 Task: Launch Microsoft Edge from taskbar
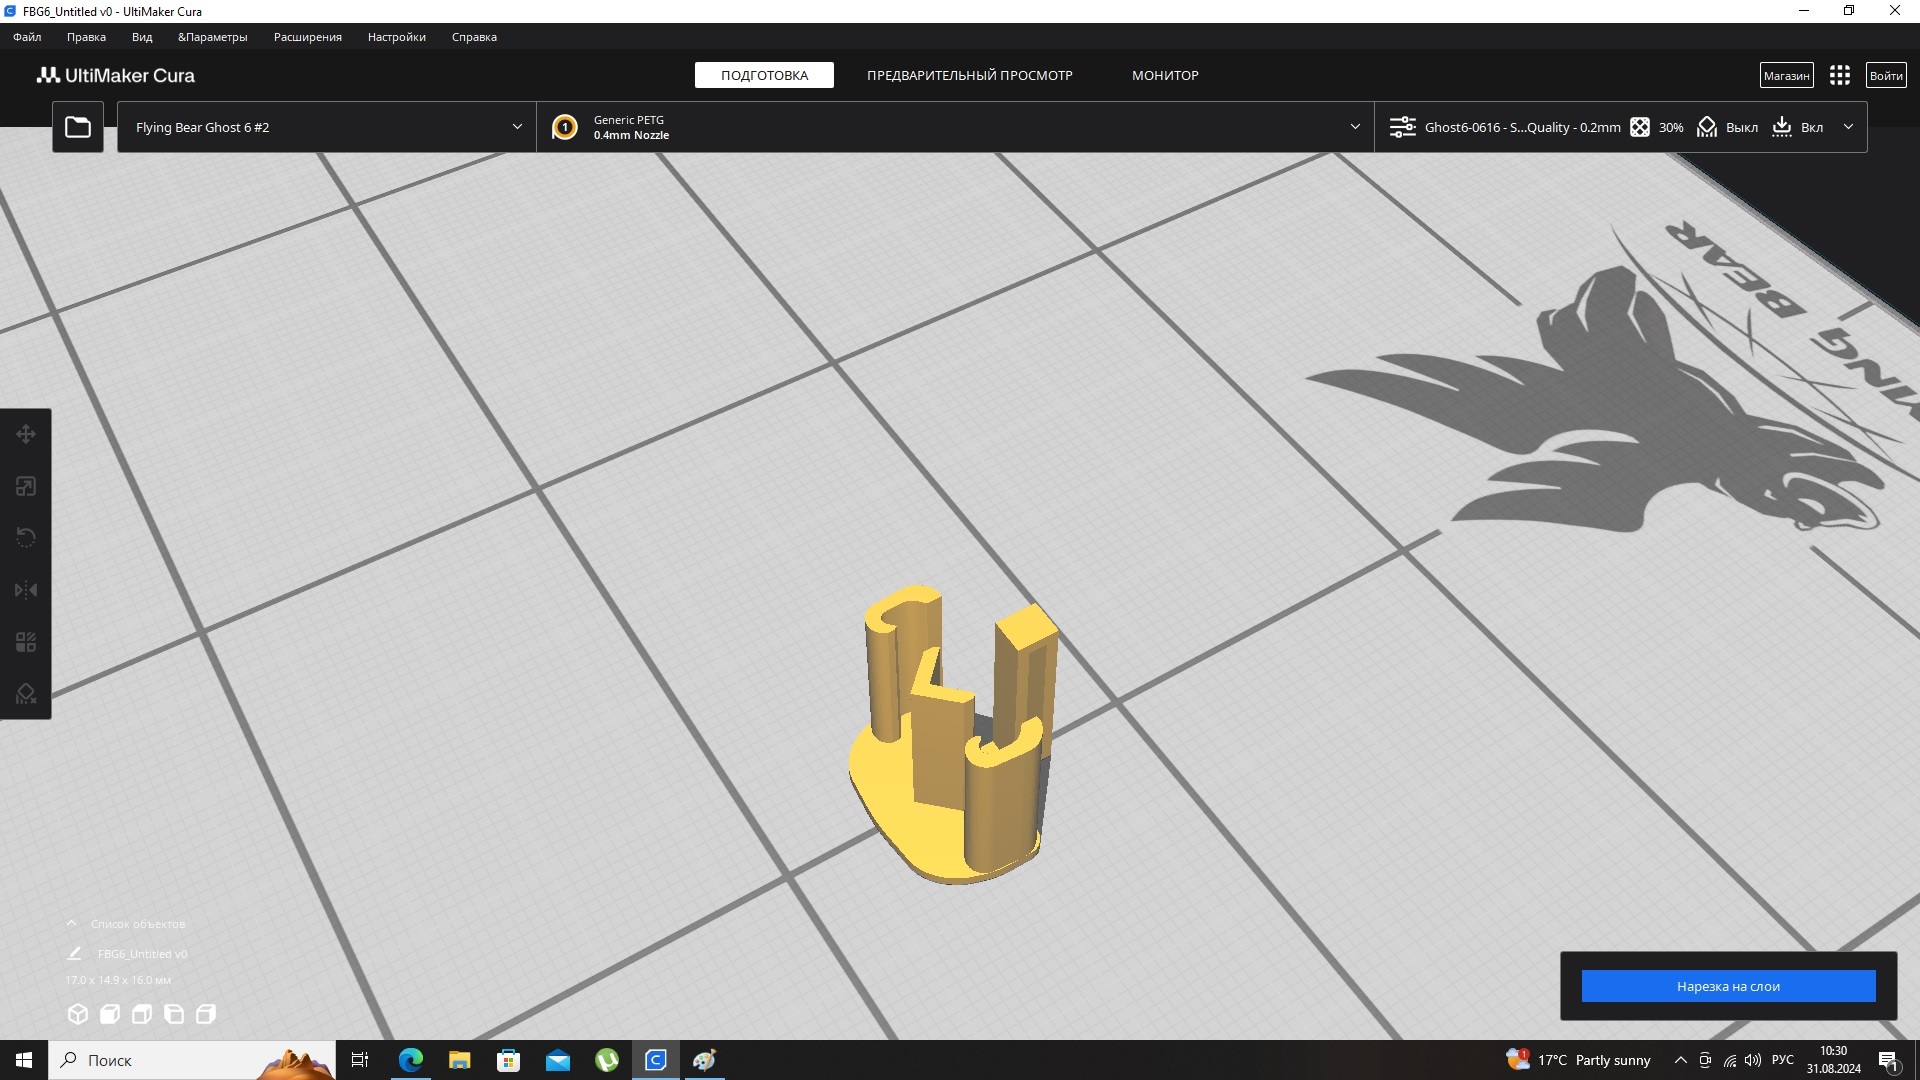(x=410, y=1060)
